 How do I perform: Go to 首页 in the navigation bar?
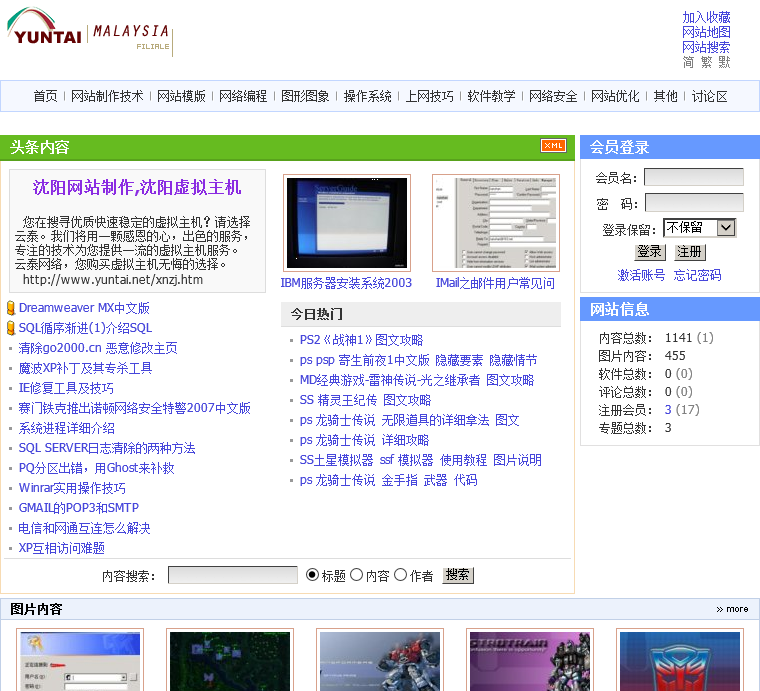tap(46, 96)
